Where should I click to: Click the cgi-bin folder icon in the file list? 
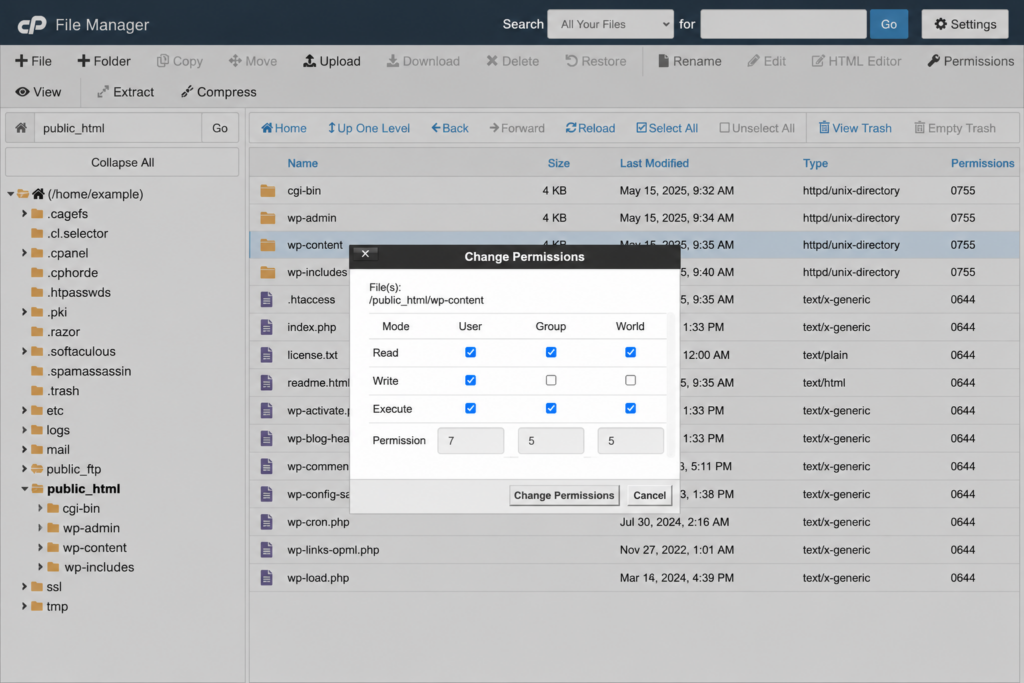268,191
